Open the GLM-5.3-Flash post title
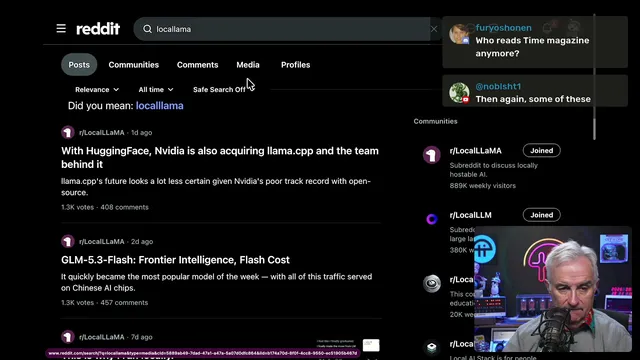This screenshot has width=640, height=360. [x=176, y=260]
